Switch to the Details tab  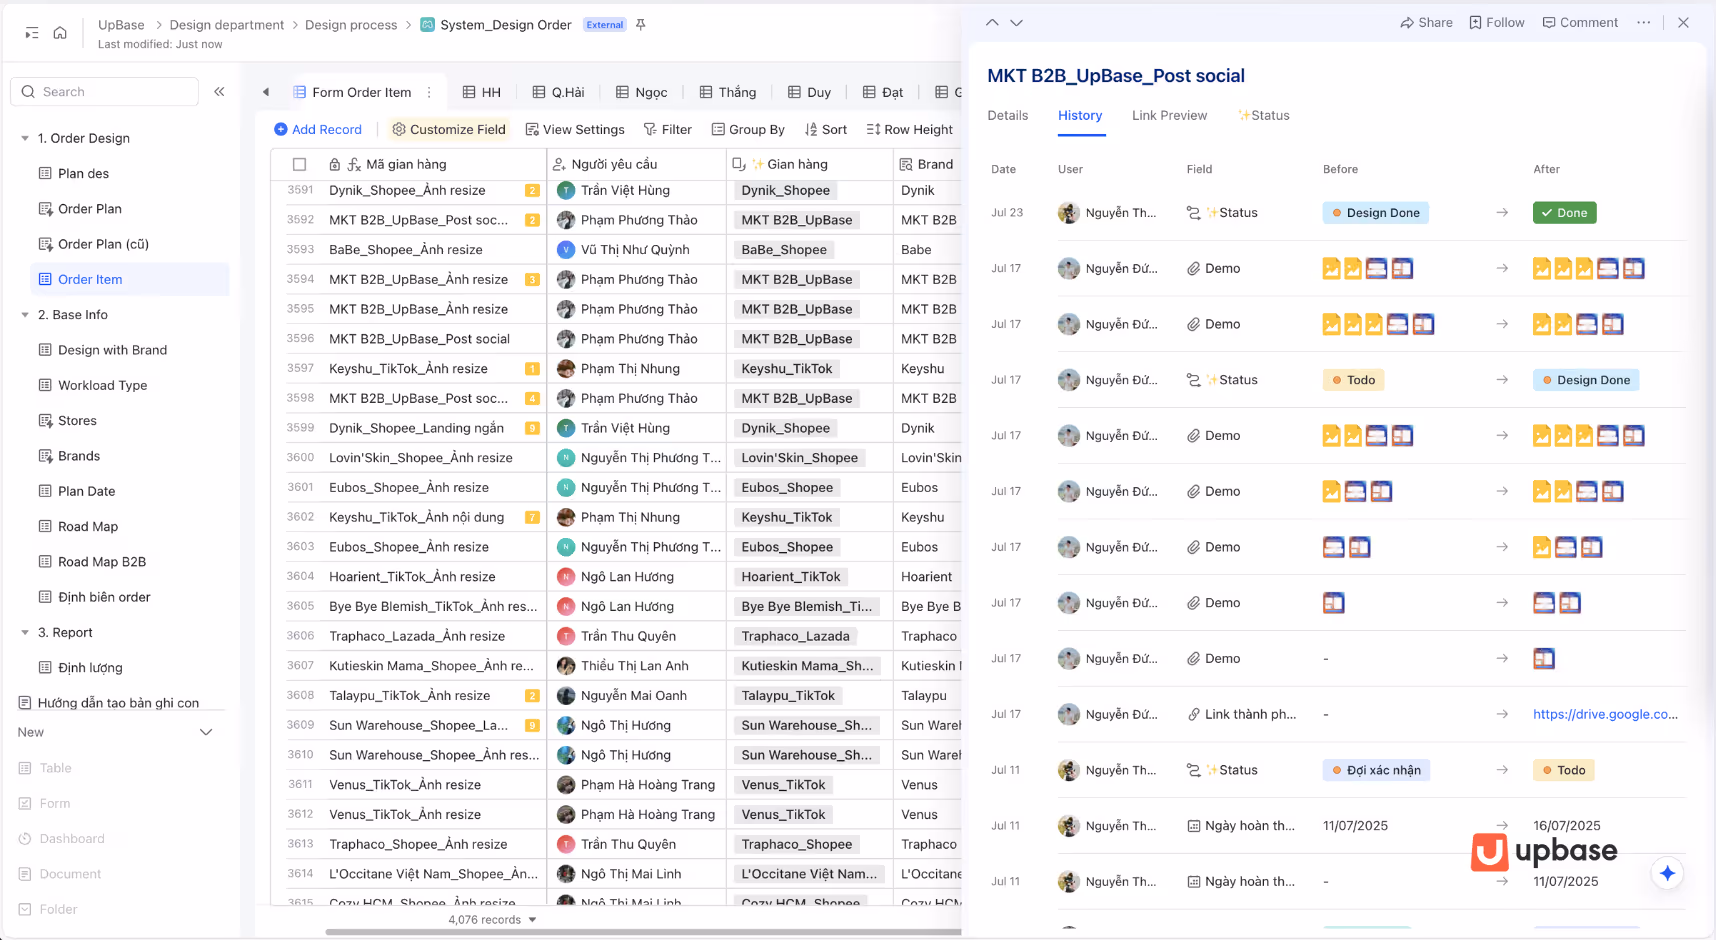pyautogui.click(x=1008, y=116)
